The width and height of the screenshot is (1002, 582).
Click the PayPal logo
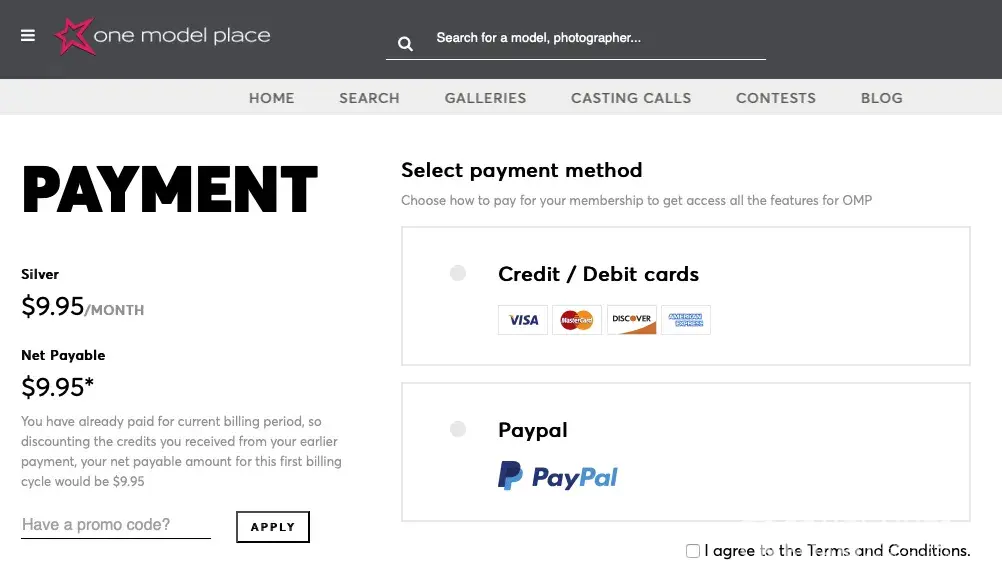point(558,476)
